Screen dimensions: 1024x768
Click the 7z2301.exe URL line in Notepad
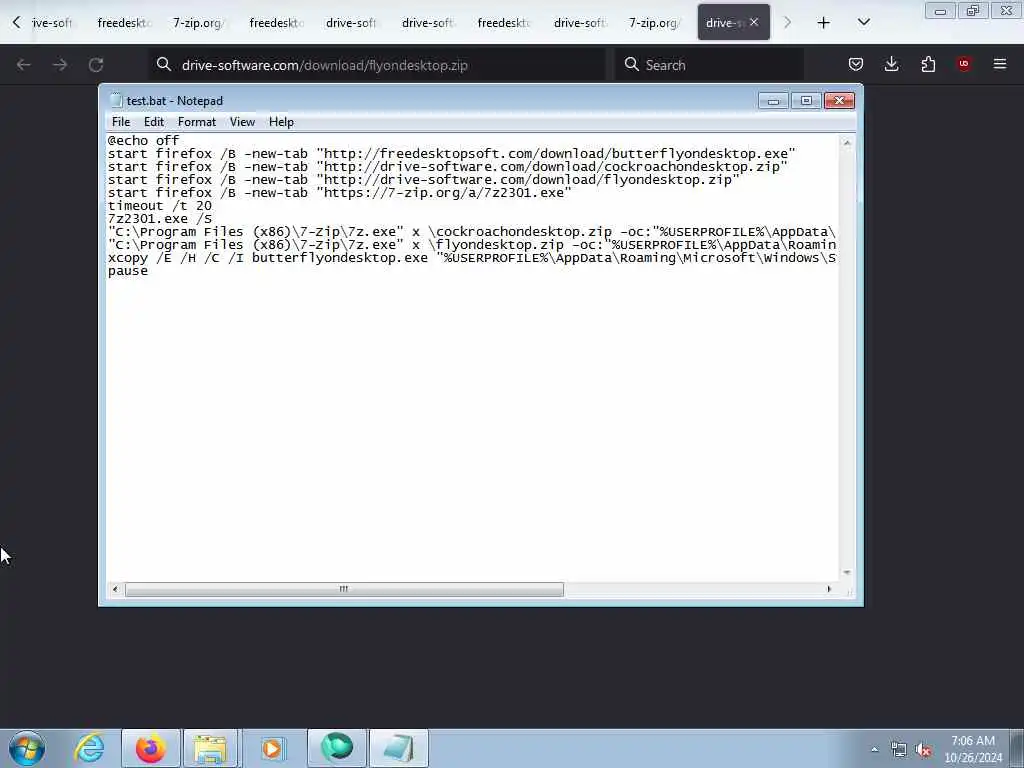(x=340, y=193)
